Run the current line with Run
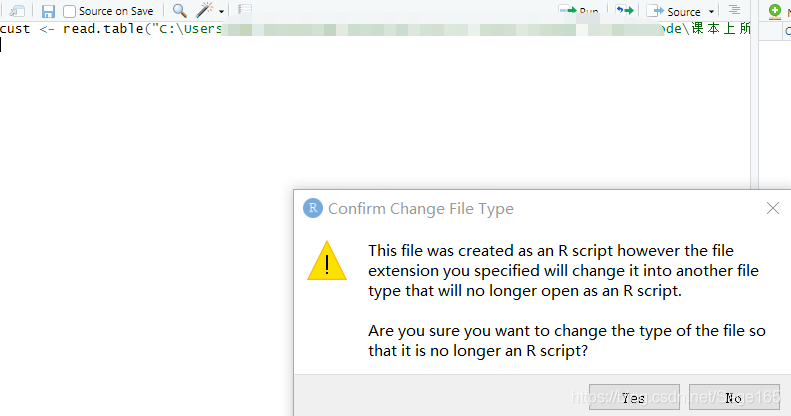Image resolution: width=791 pixels, height=416 pixels. pos(579,10)
